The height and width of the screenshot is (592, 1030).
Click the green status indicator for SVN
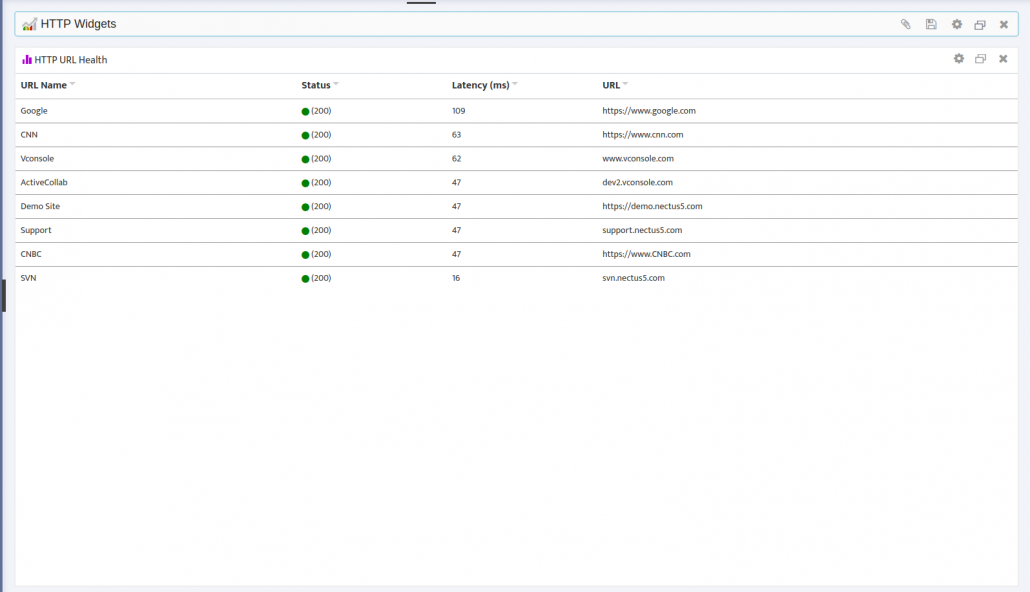click(x=304, y=278)
